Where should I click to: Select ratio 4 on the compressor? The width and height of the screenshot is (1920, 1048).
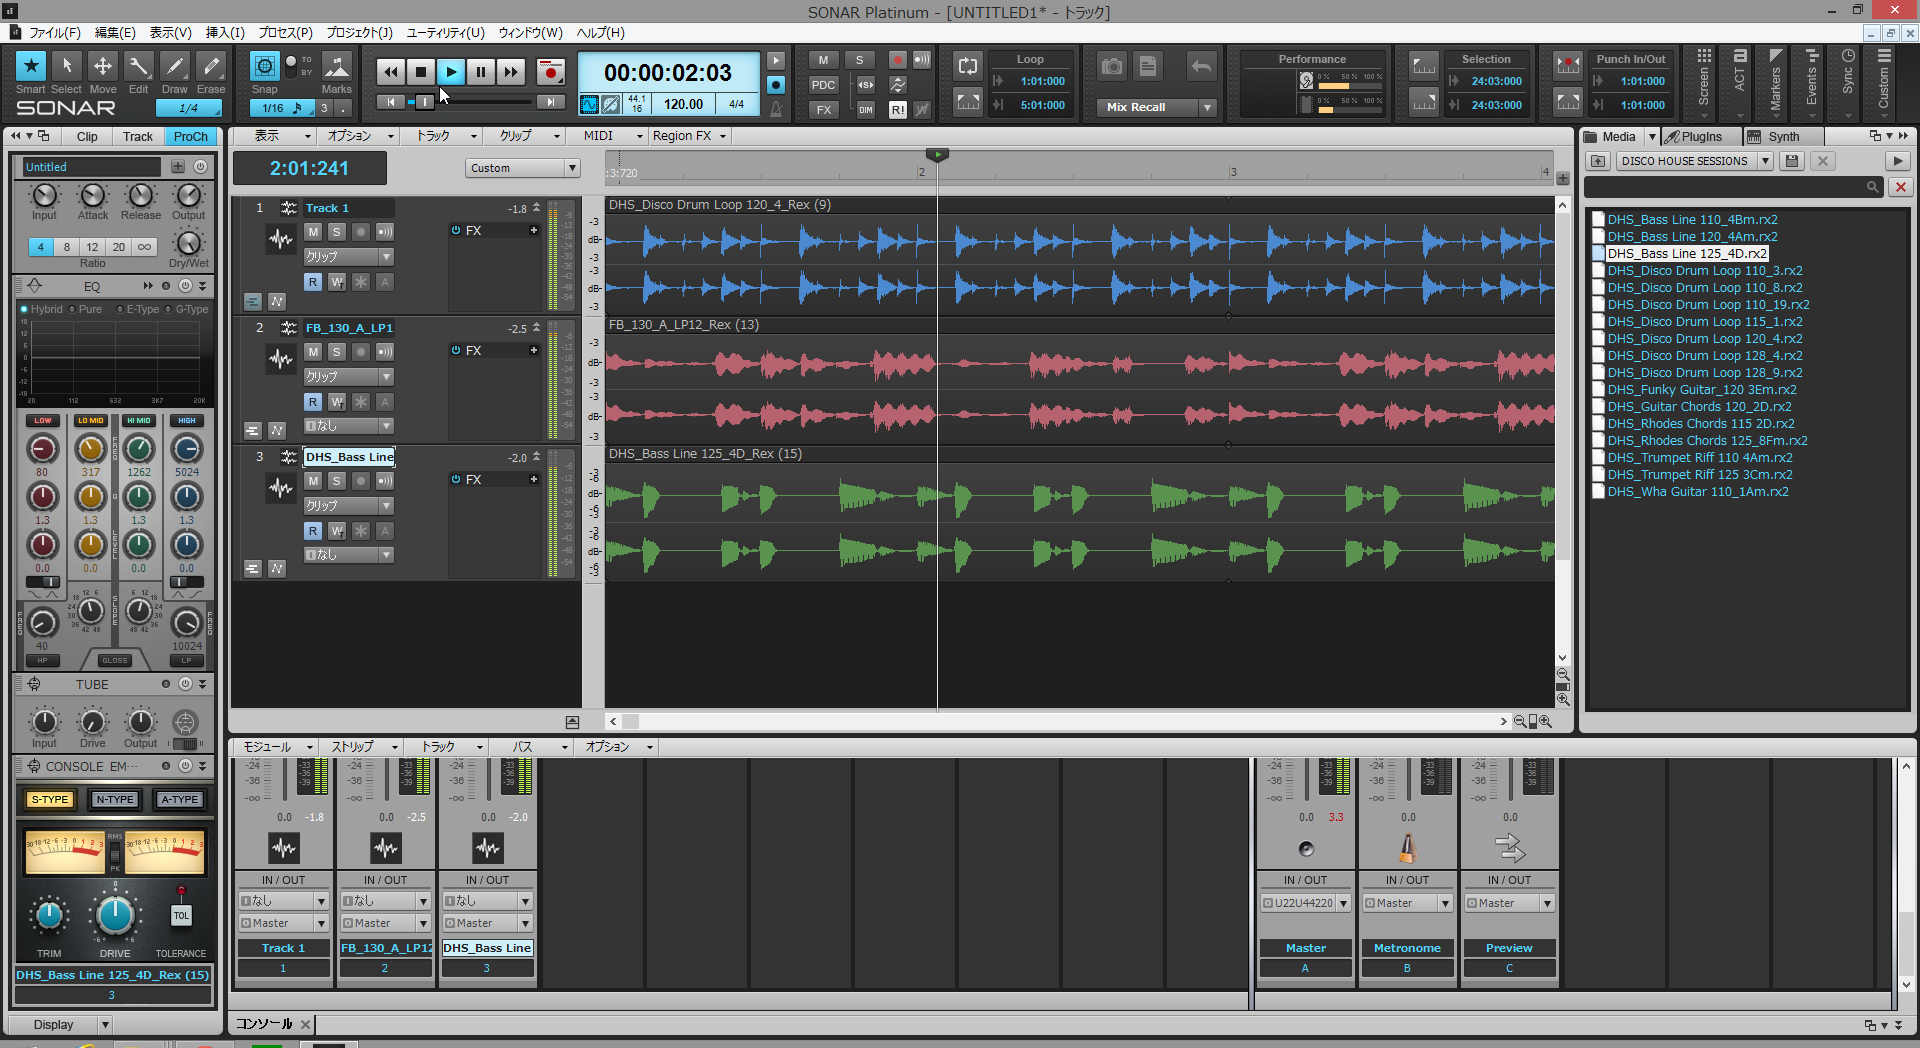click(x=41, y=247)
